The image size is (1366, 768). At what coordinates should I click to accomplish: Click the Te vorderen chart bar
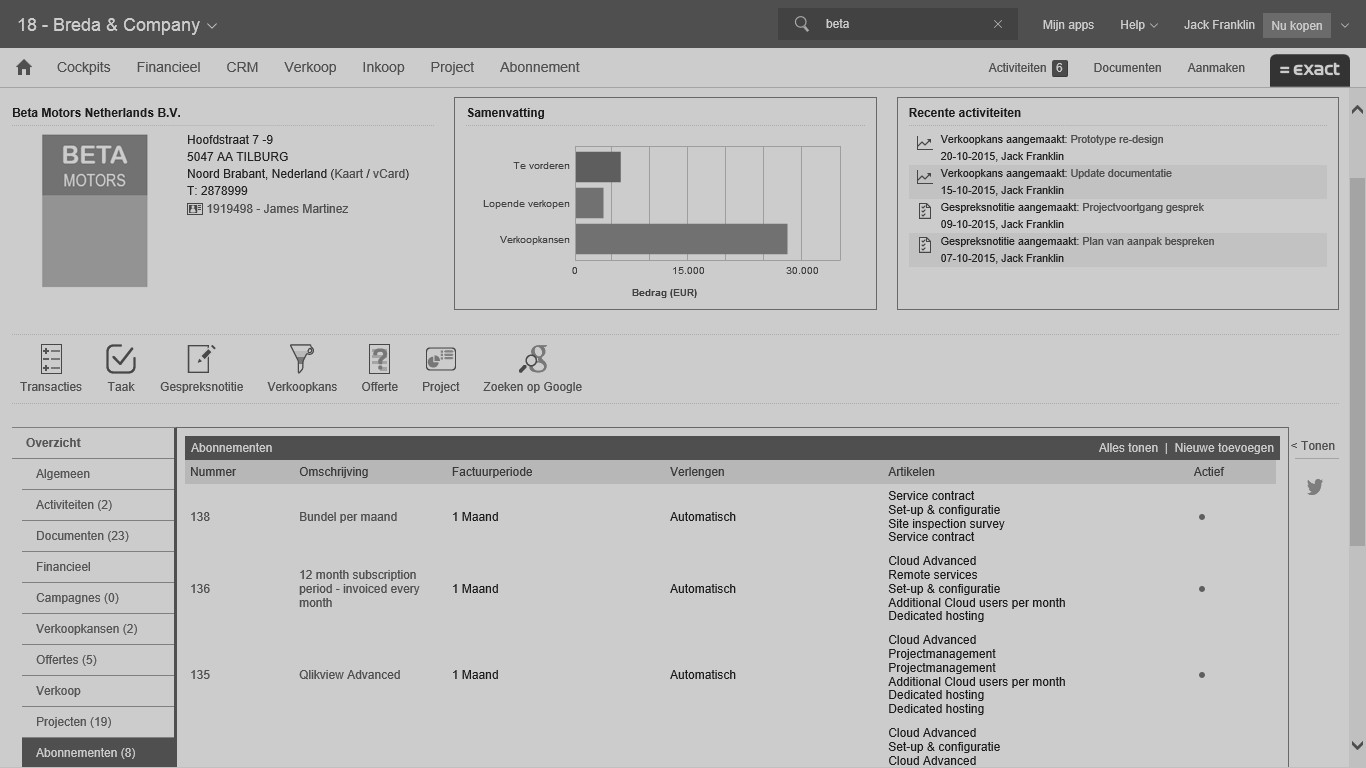598,167
